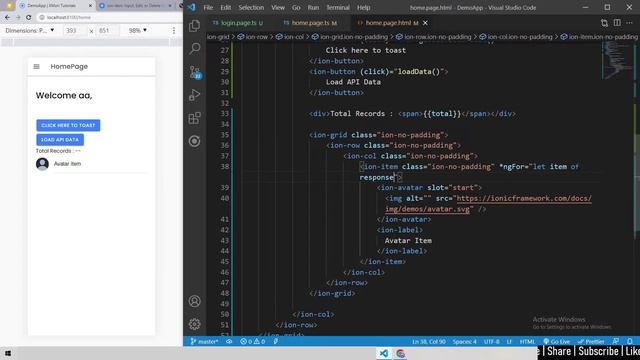640x360 pixels.
Task: Click Spaces: 4 indentation setting
Action: click(464, 342)
